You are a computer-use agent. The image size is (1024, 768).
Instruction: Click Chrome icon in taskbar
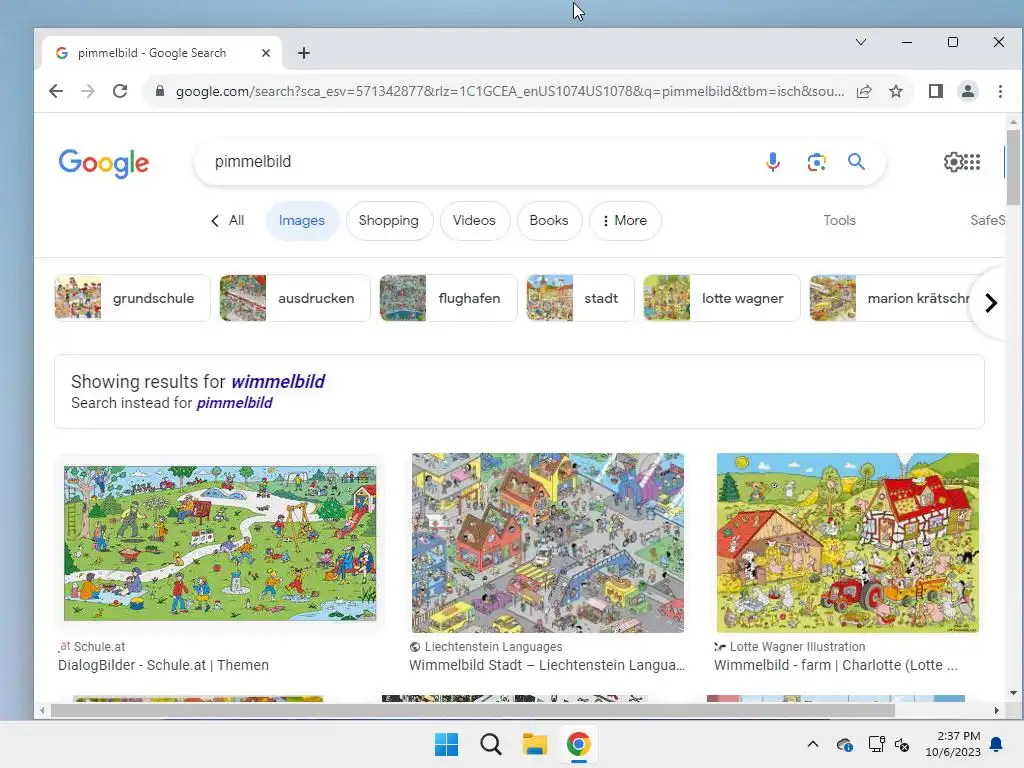pyautogui.click(x=579, y=744)
